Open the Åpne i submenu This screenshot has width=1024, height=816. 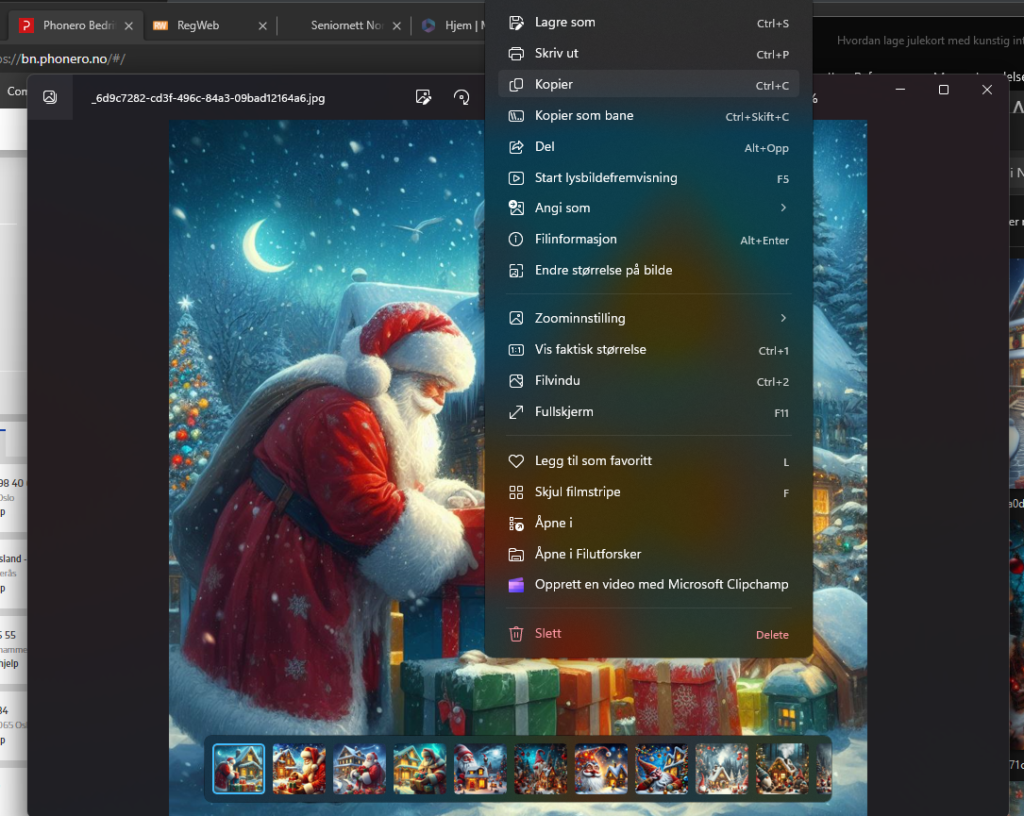point(553,523)
